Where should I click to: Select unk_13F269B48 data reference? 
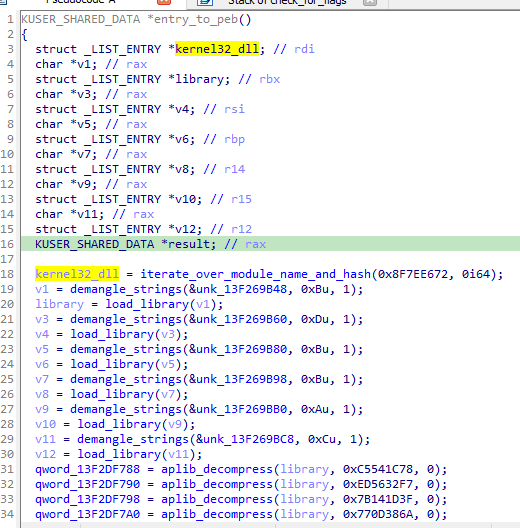(x=241, y=289)
